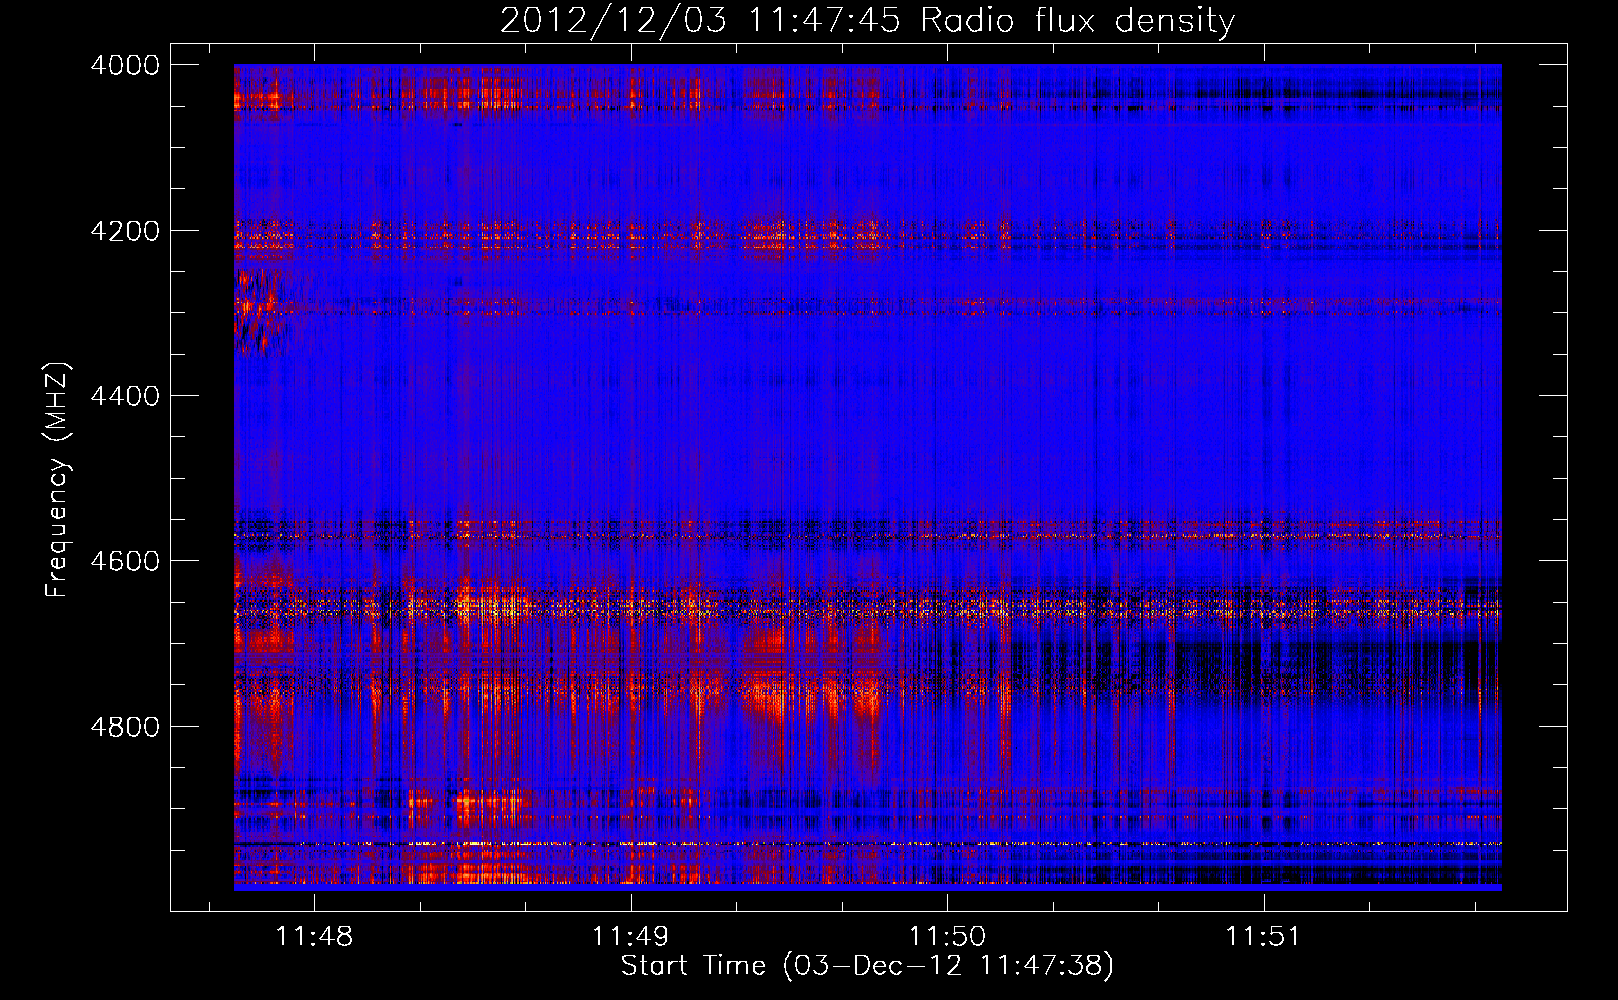Select the 4000 frequency axis label
This screenshot has height=1000, width=1618.
pos(125,65)
